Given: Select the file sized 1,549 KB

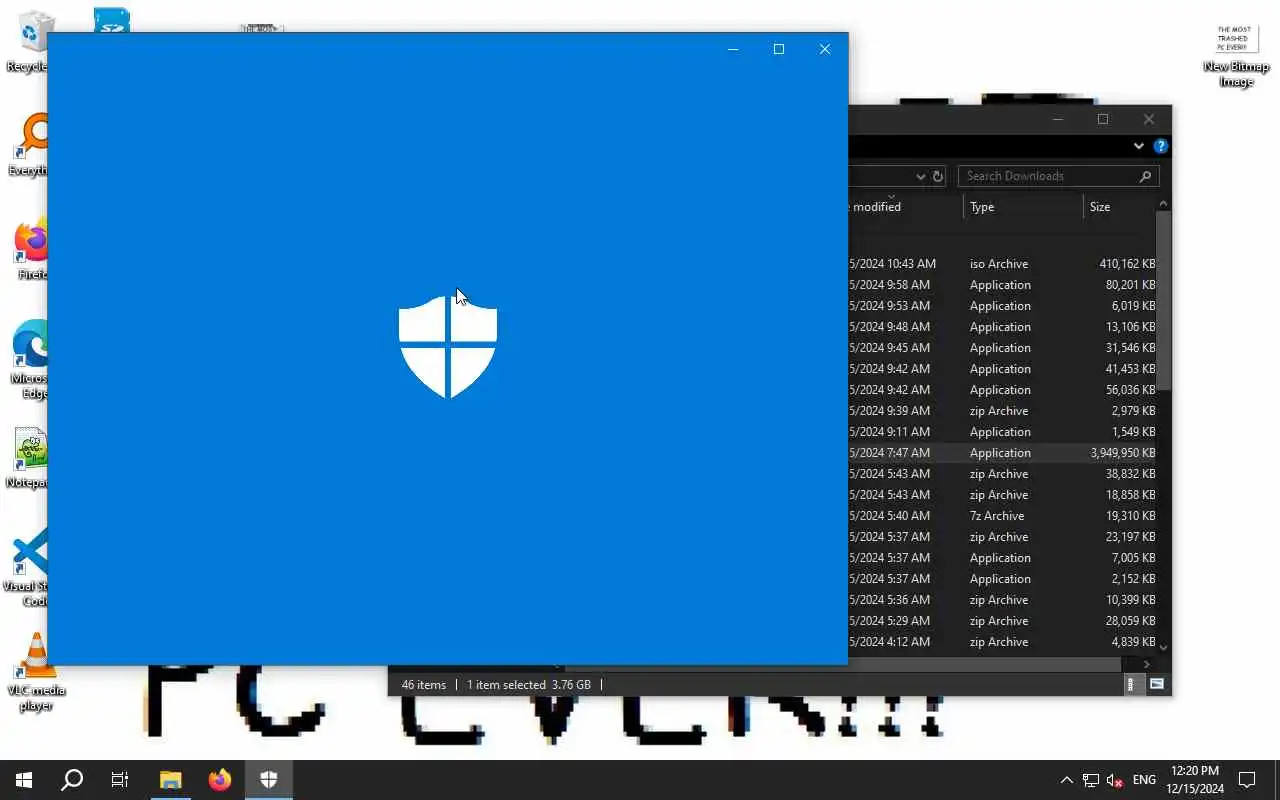Looking at the screenshot, I should point(1002,432).
